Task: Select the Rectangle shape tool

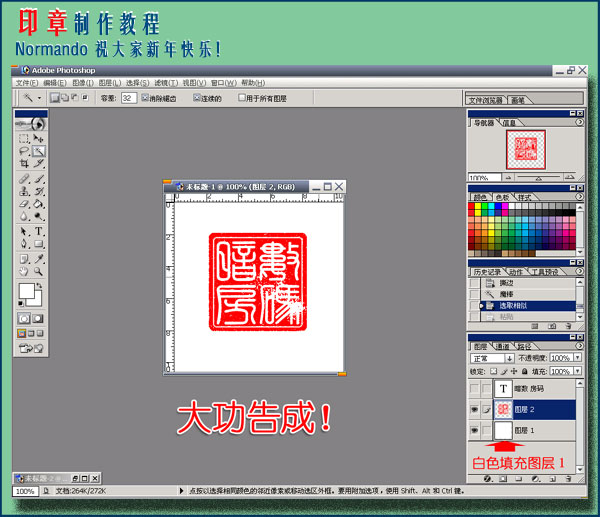Action: [39, 244]
